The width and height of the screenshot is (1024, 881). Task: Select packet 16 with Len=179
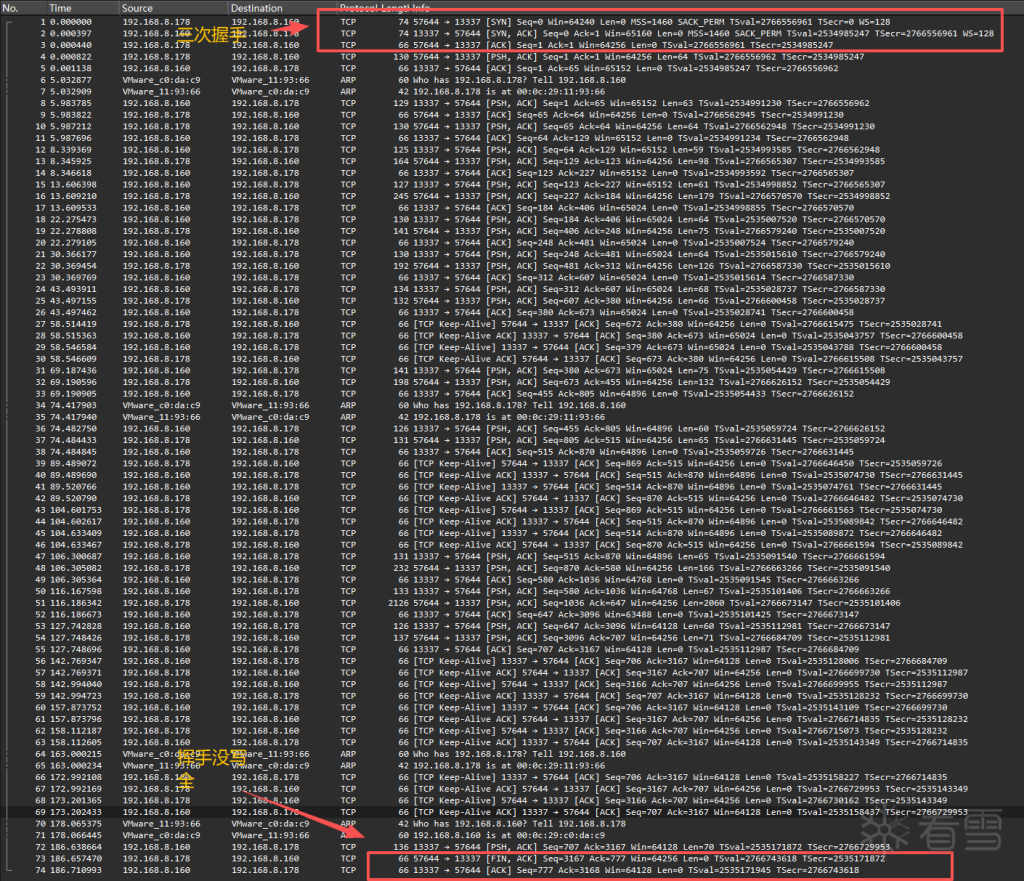pos(512,196)
